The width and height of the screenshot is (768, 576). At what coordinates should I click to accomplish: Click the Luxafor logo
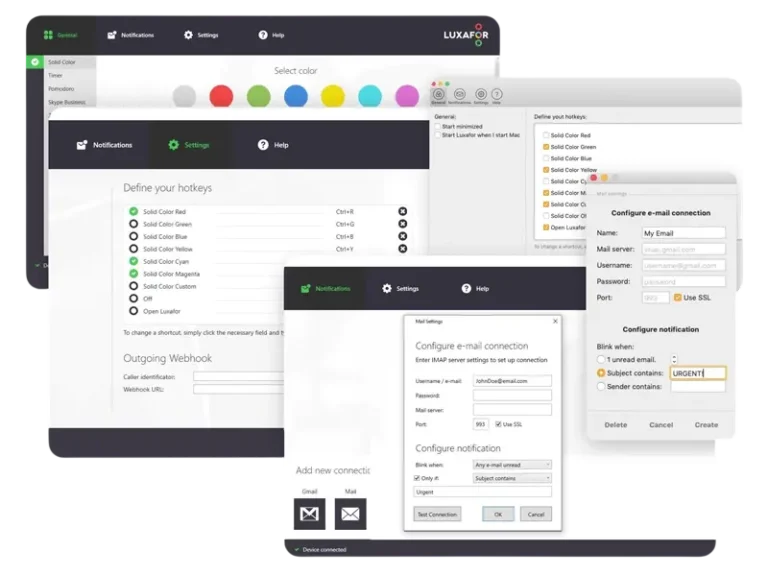click(467, 35)
